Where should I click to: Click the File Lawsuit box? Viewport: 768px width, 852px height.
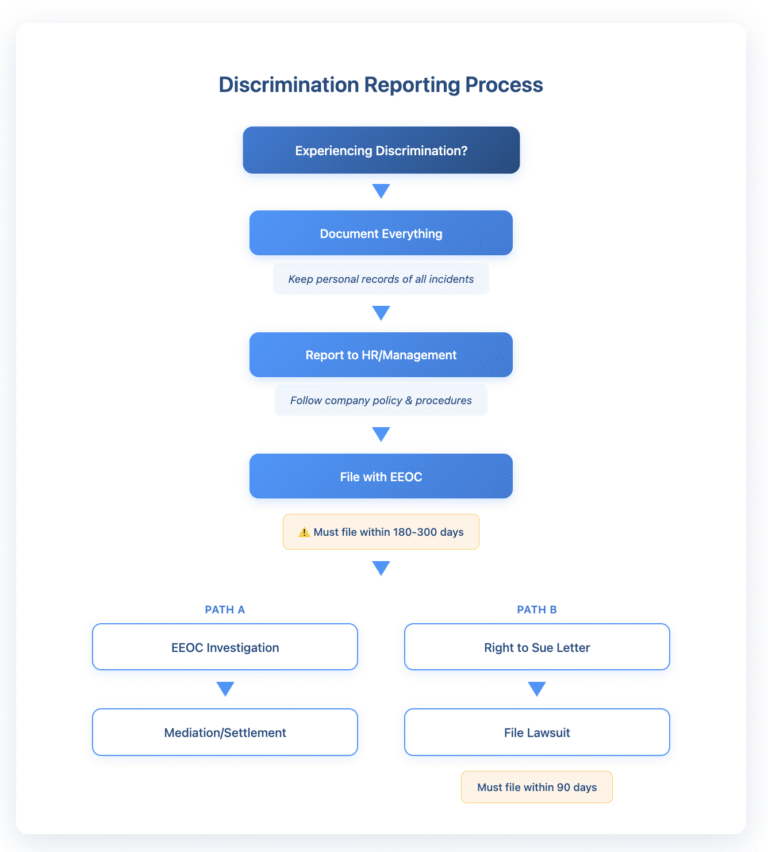537,732
